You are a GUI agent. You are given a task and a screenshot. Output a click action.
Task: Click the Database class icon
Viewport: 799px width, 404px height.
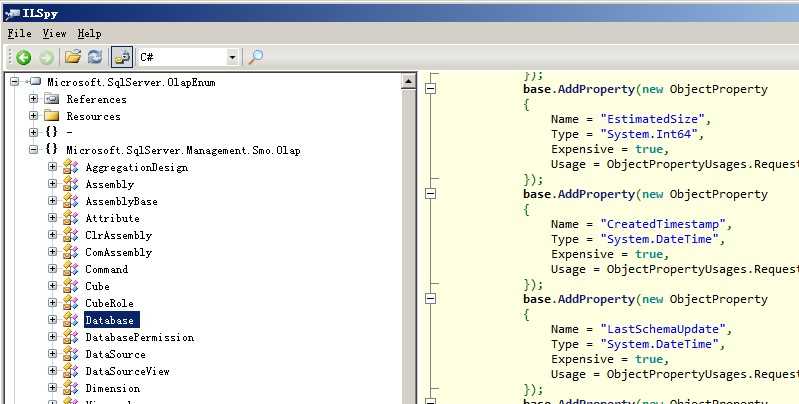(x=71, y=320)
